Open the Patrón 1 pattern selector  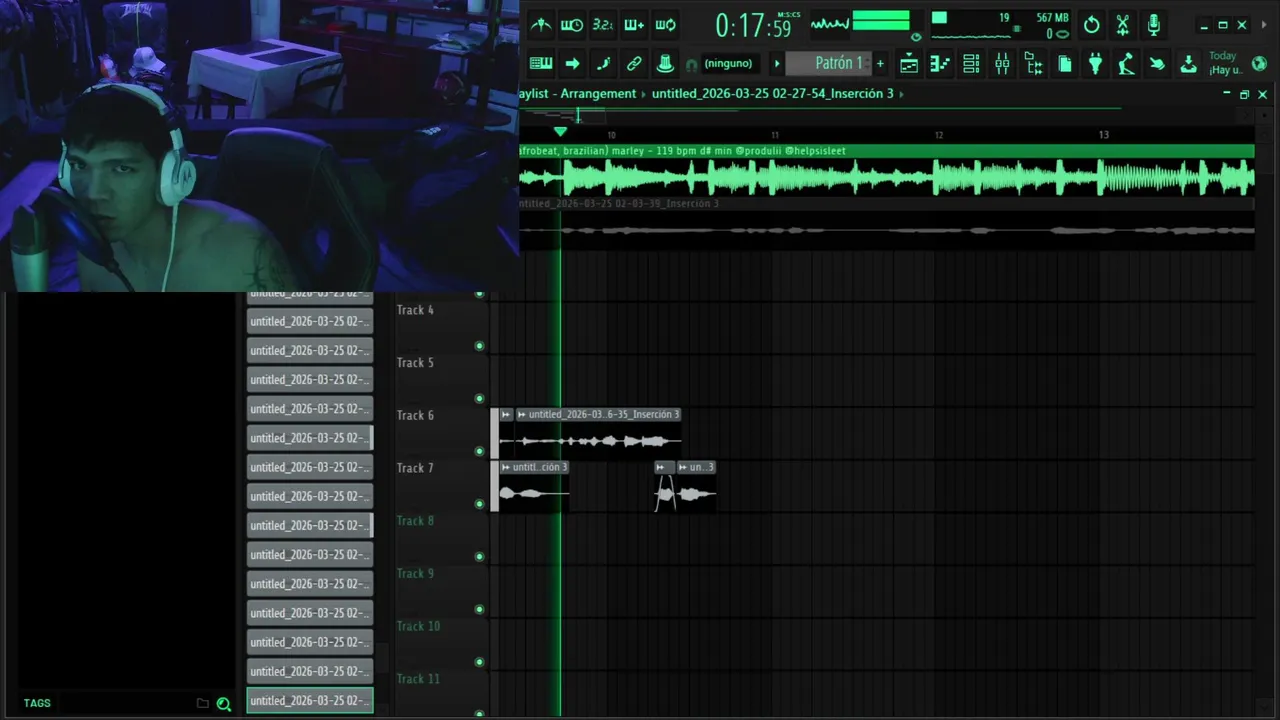[829, 64]
